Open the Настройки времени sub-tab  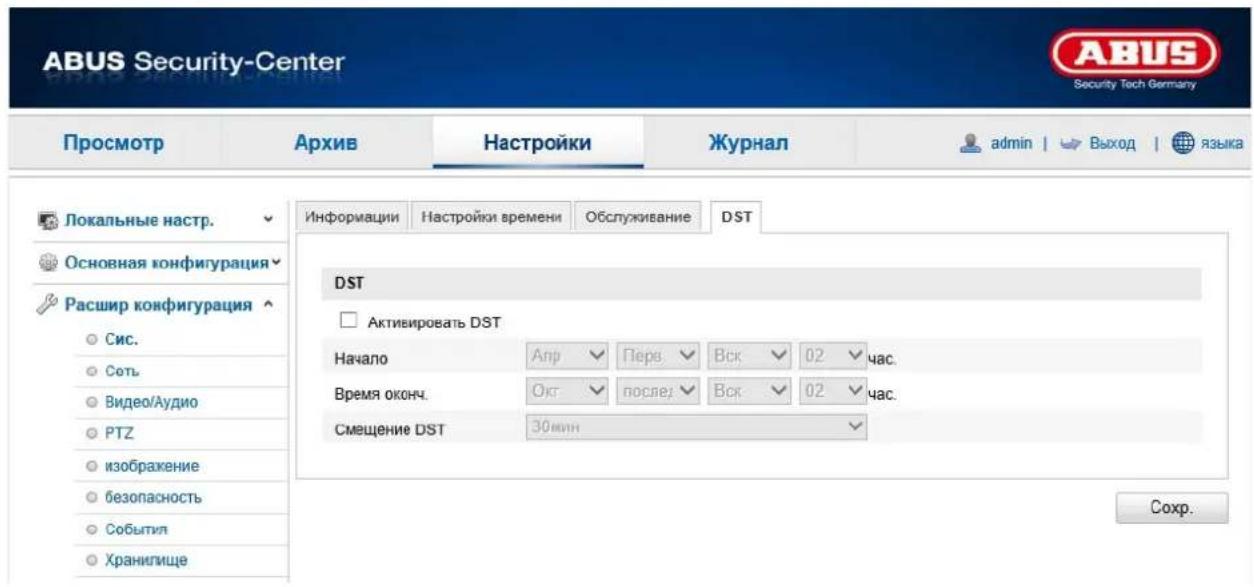(491, 218)
